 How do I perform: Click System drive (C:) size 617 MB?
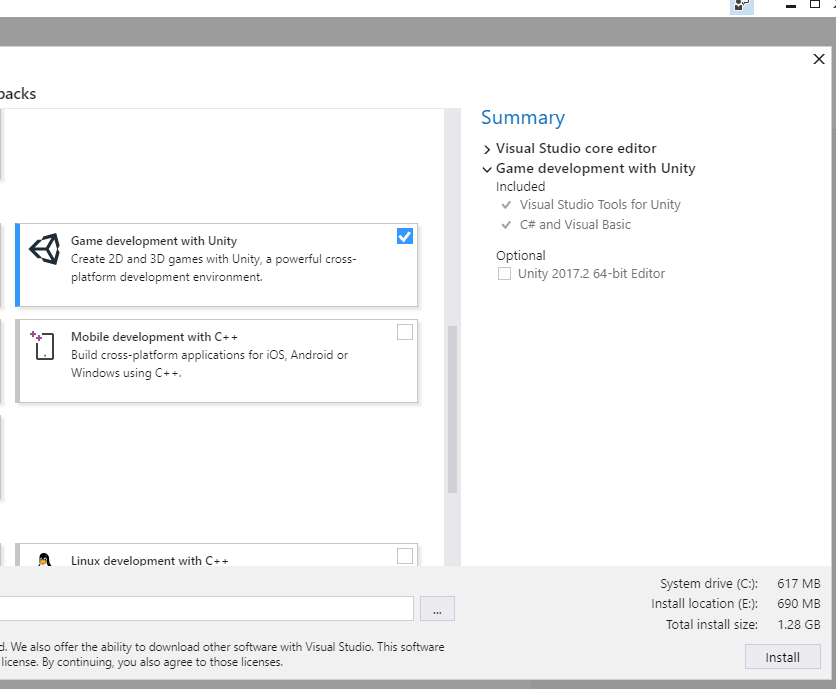(799, 583)
